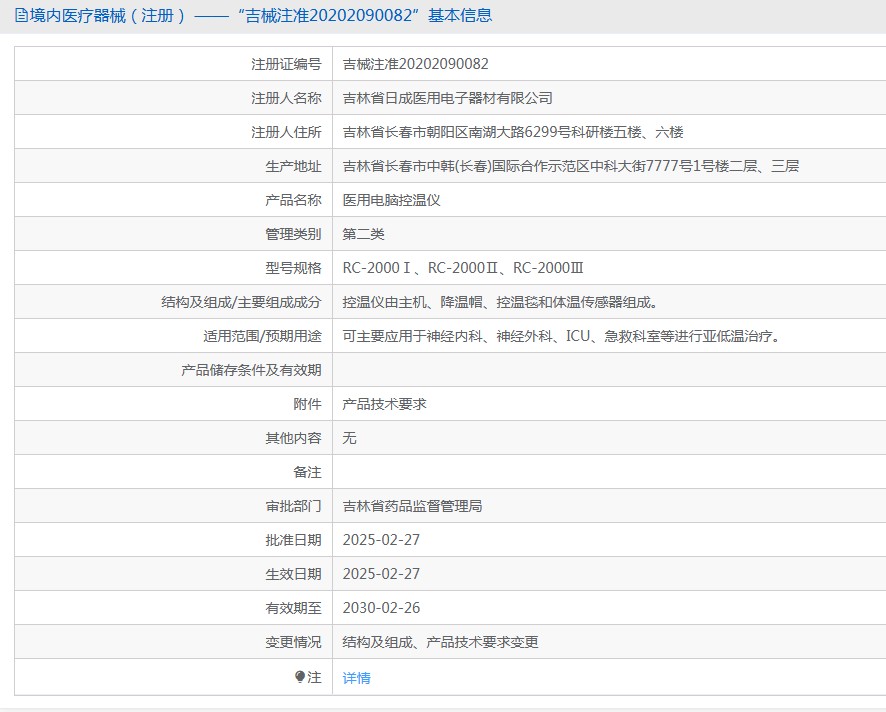886x712 pixels.
Task: Click the change status 结构及组成、产品技术要求变更
Action: [x=440, y=642]
